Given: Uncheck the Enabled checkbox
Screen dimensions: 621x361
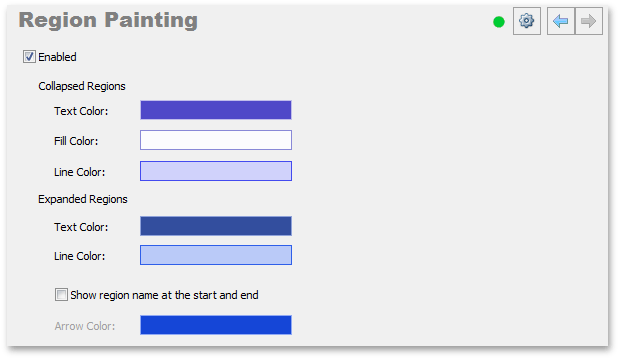Looking at the screenshot, I should [x=29, y=57].
